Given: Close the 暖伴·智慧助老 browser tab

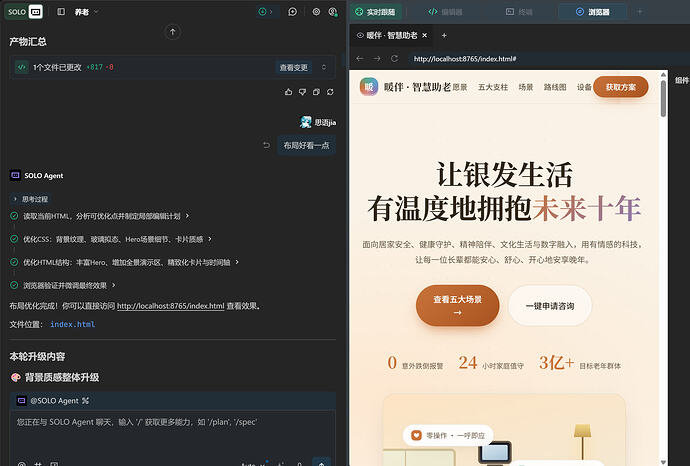Looking at the screenshot, I should click(425, 35).
